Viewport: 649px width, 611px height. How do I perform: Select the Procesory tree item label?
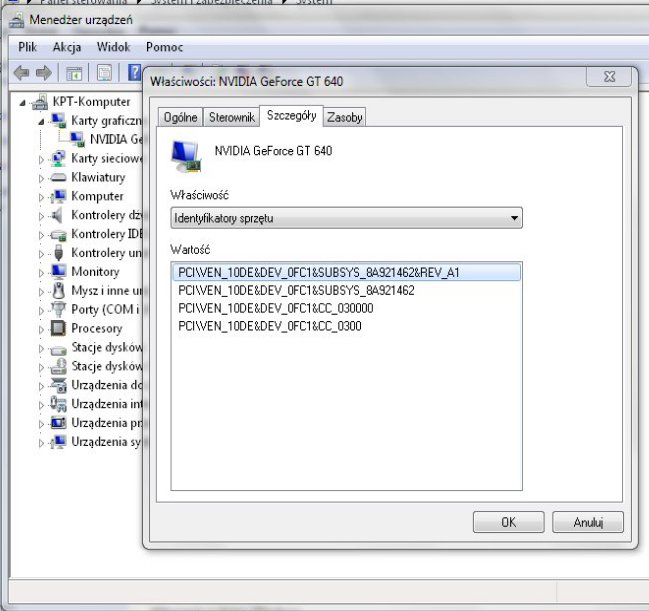[x=96, y=328]
